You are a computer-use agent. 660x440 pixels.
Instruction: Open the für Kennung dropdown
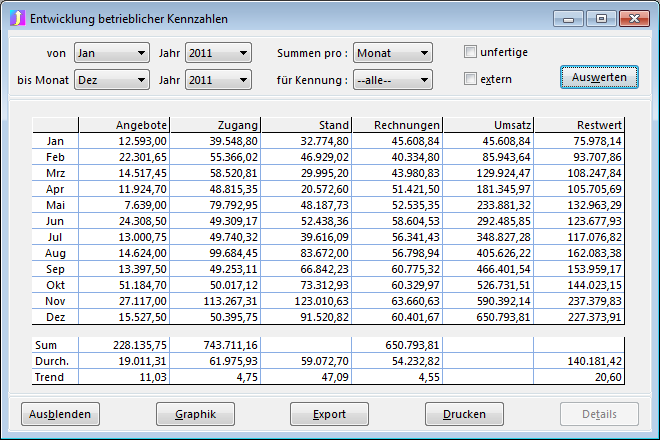[x=392, y=80]
